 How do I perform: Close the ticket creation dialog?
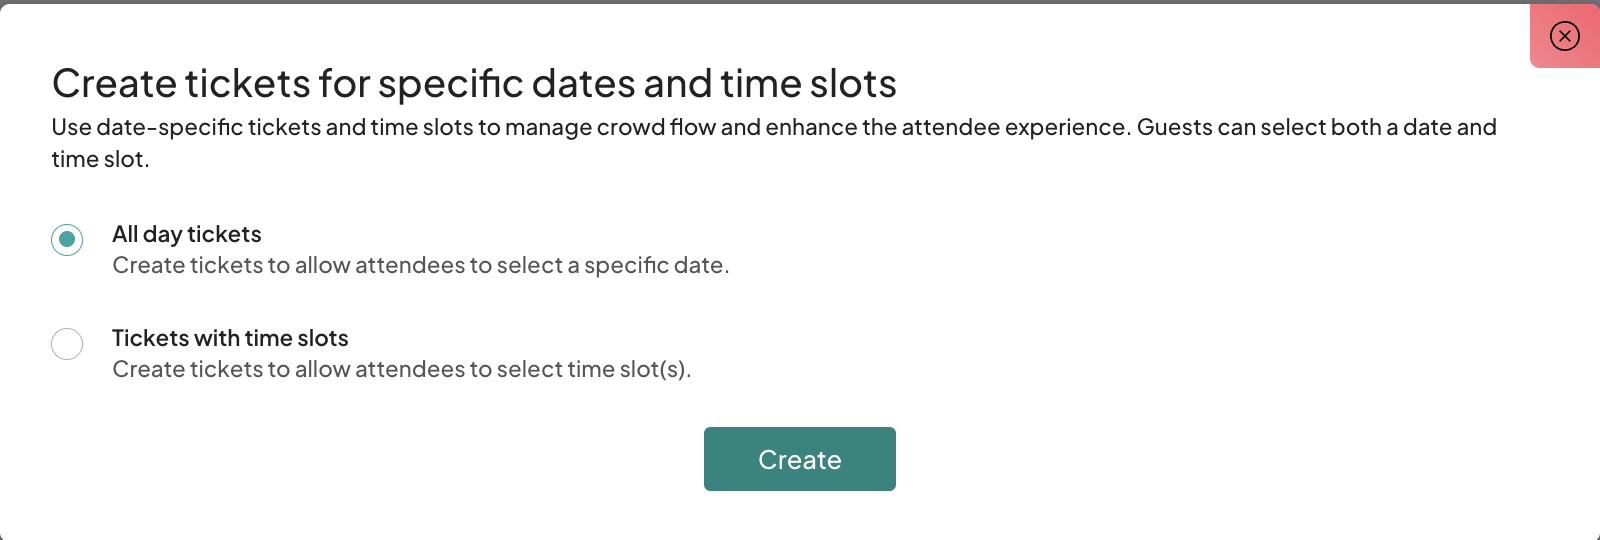pos(1564,37)
